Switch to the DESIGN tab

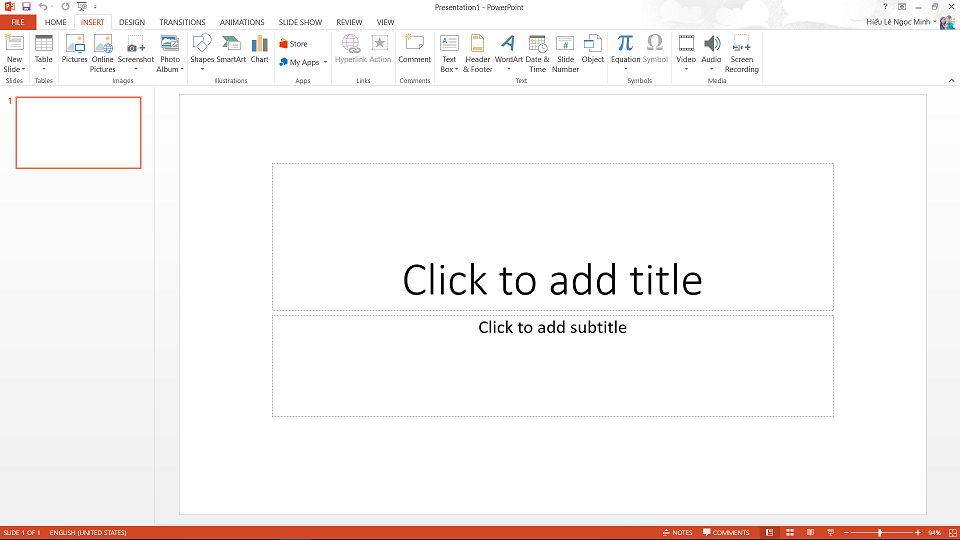132,22
